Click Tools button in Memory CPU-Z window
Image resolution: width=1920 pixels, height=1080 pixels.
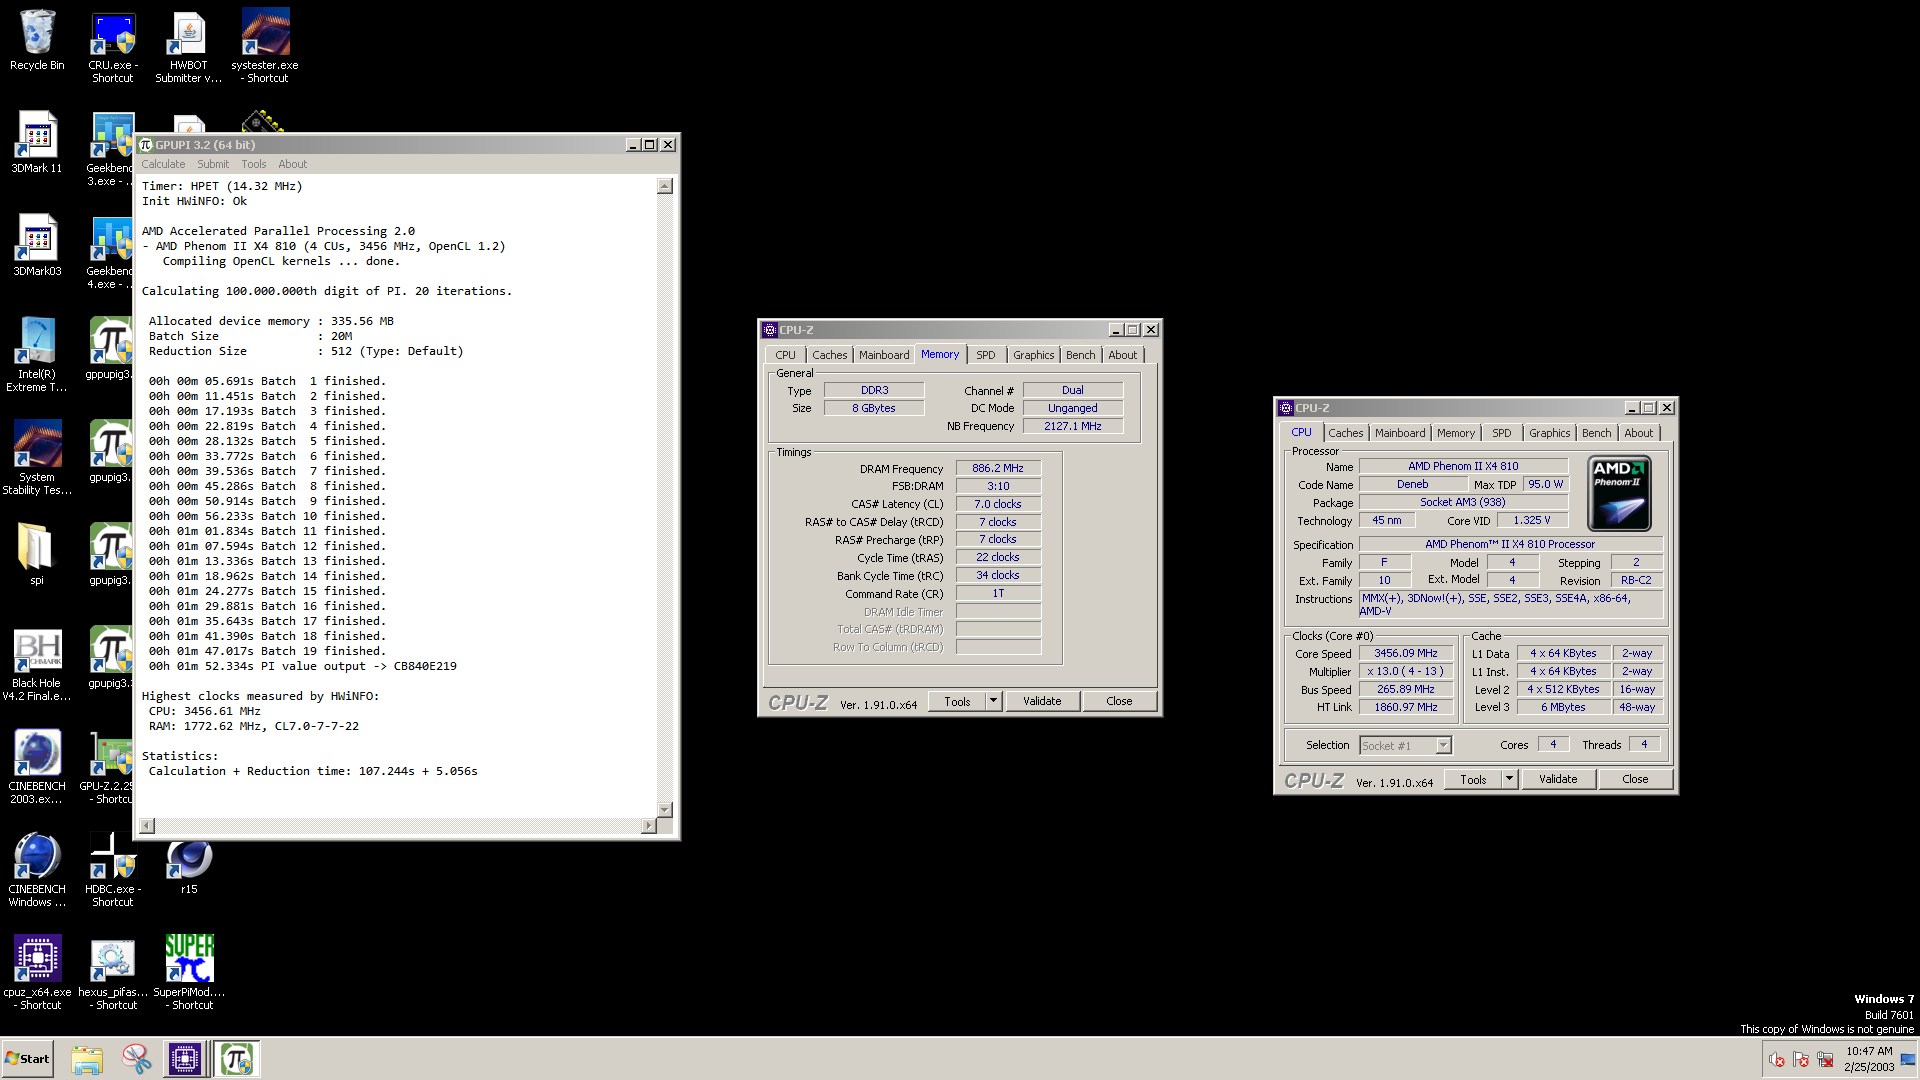957,701
